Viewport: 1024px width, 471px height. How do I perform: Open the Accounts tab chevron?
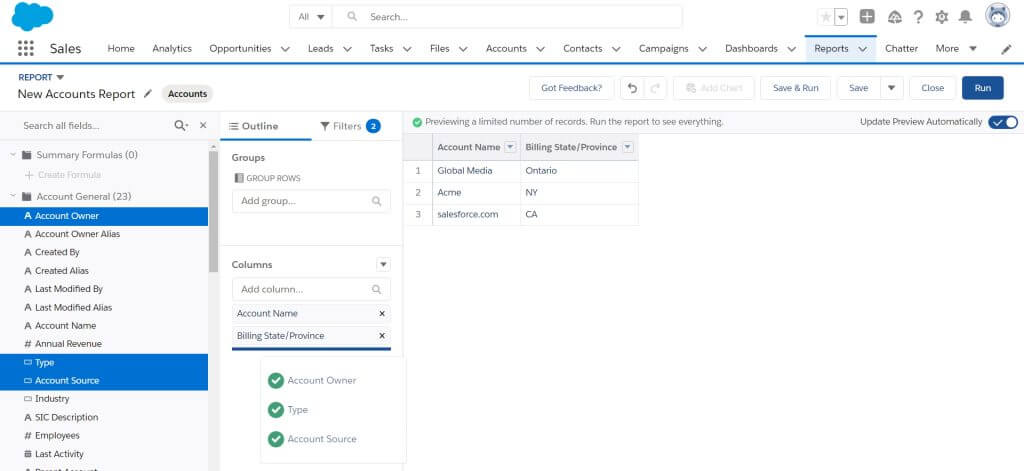[x=540, y=49]
